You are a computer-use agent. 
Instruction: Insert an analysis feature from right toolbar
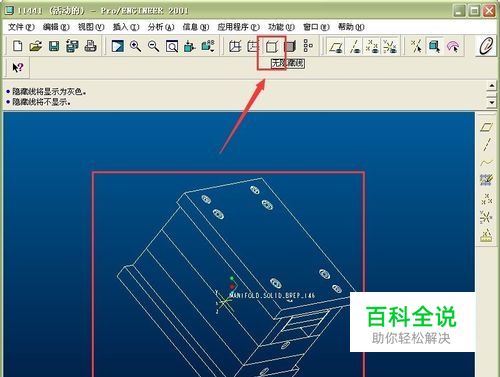tap(487, 235)
